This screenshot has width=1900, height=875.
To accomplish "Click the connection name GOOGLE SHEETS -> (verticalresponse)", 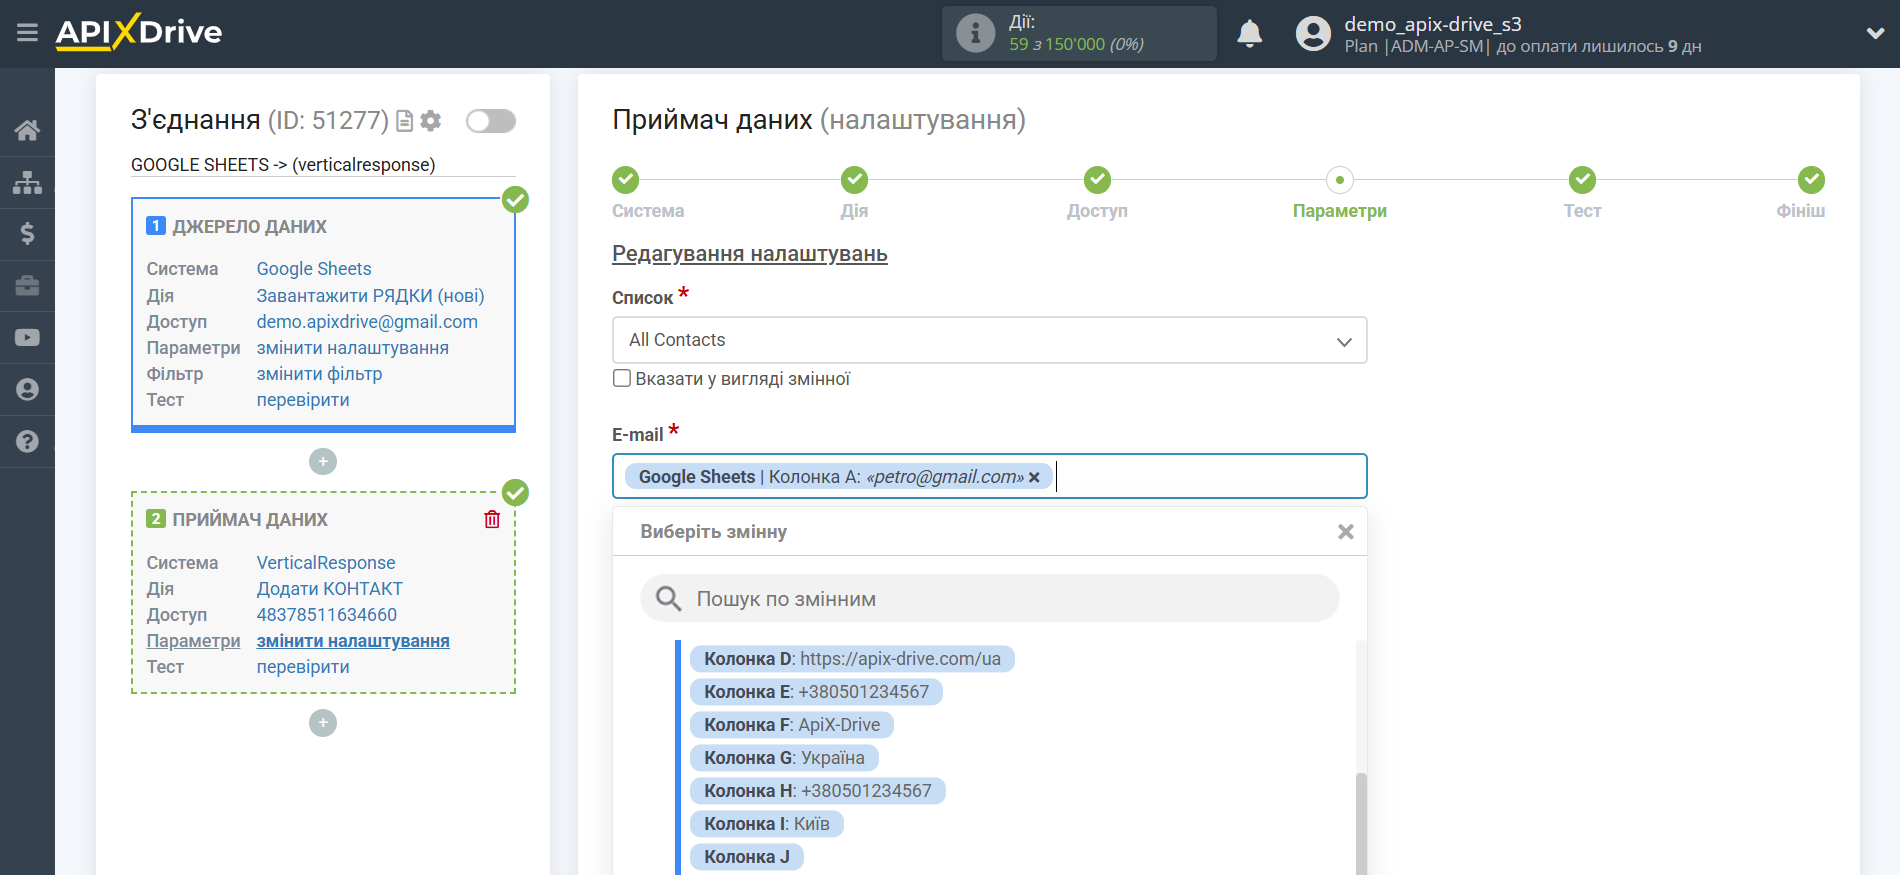I will click(x=283, y=165).
